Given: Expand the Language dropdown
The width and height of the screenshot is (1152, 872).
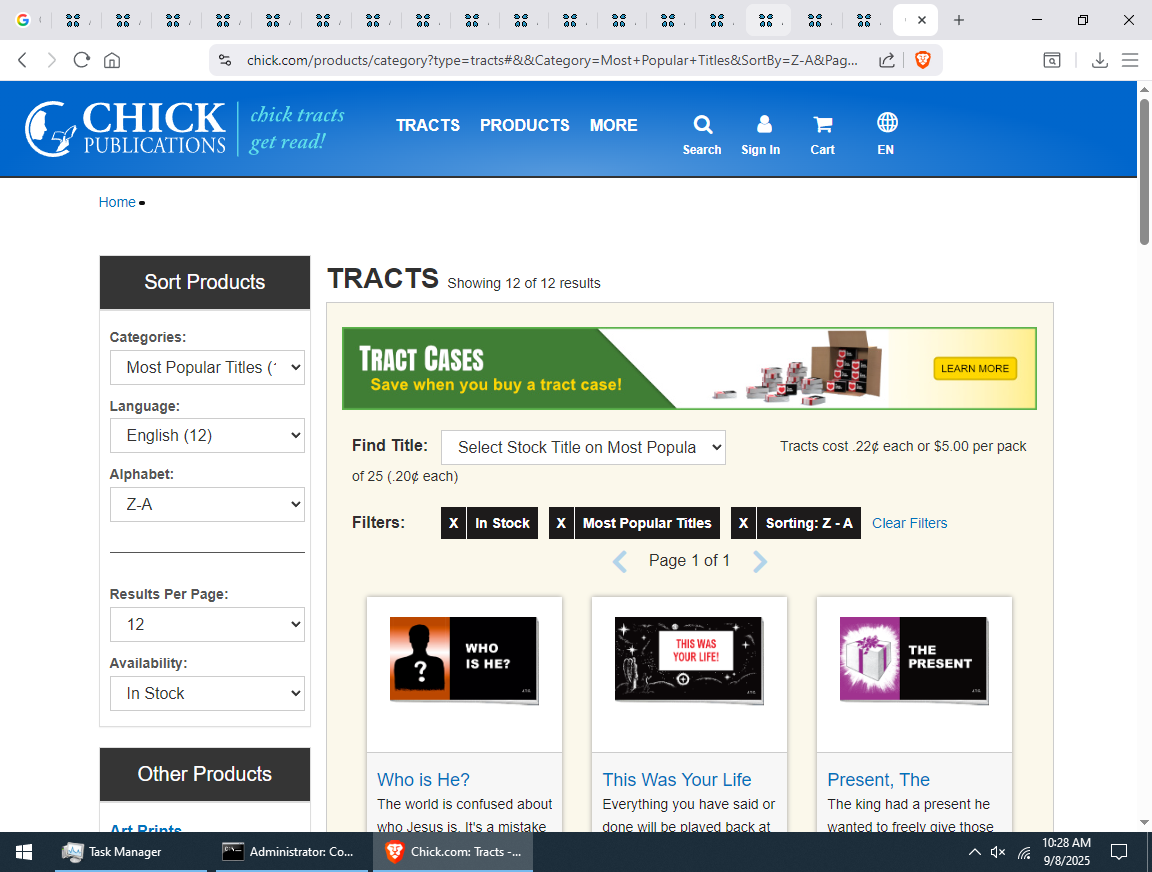Looking at the screenshot, I should pos(207,436).
